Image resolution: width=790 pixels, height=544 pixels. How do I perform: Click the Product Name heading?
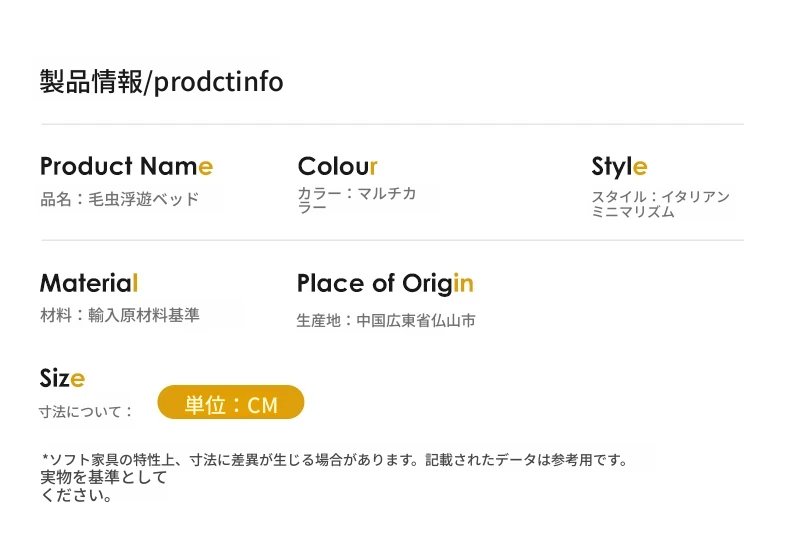126,166
